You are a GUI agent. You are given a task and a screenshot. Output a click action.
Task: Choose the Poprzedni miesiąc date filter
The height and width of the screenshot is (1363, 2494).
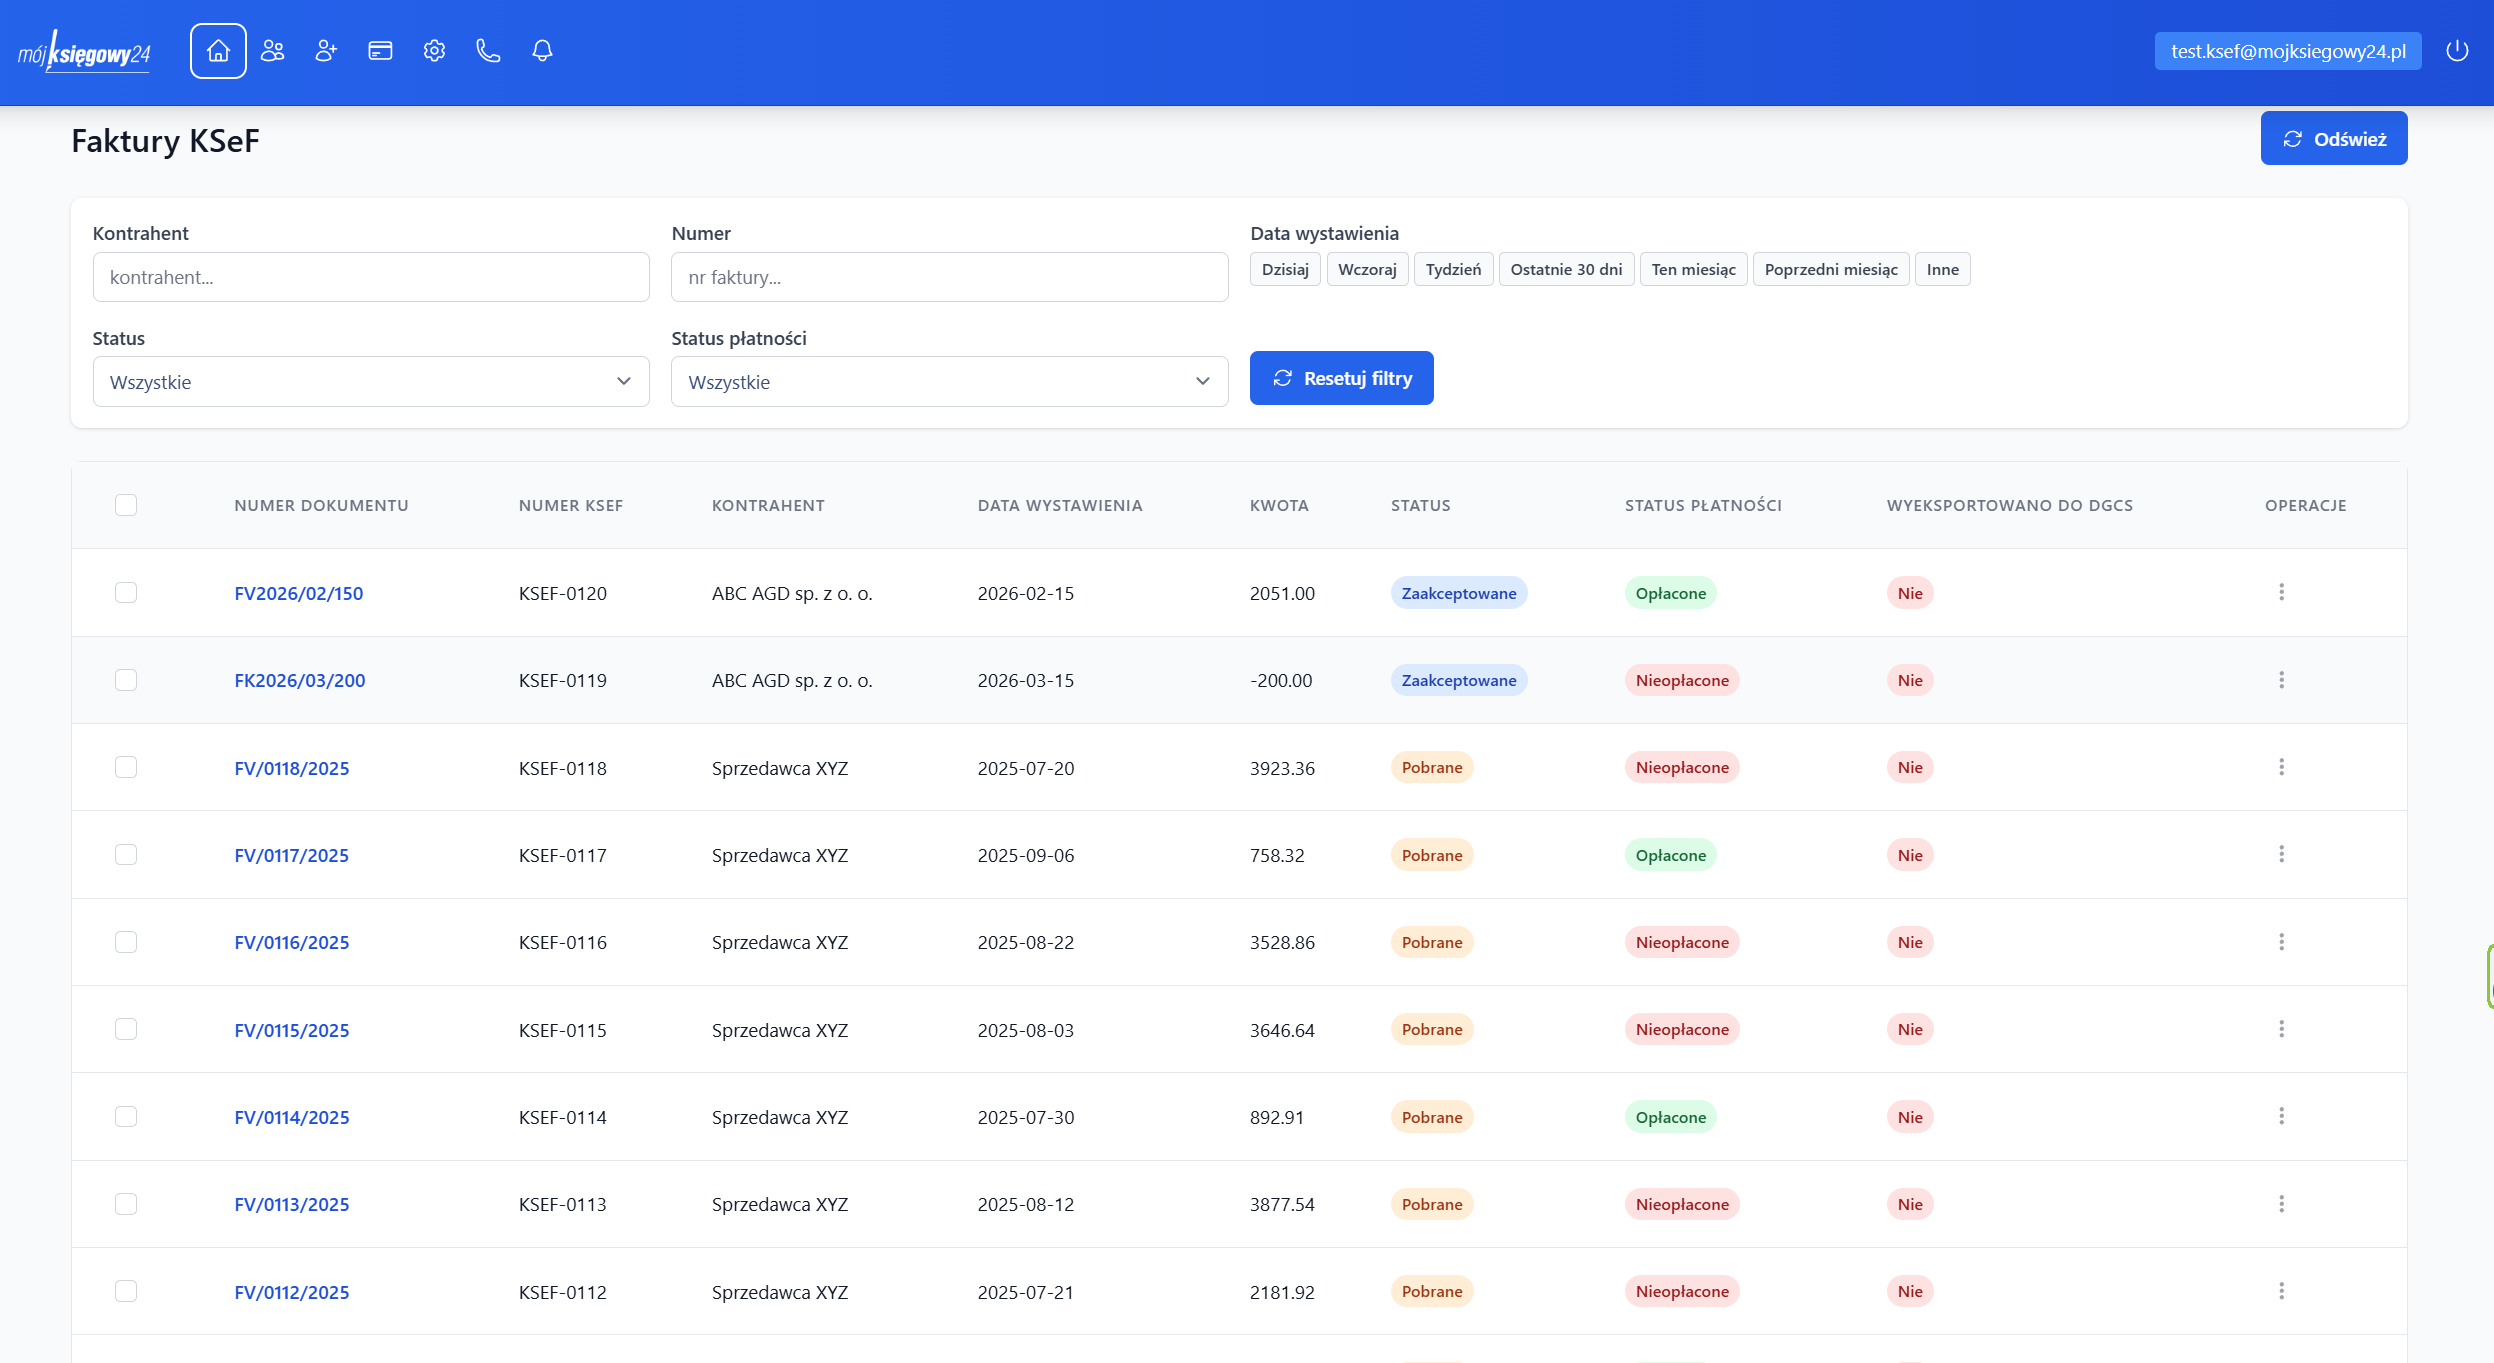pyautogui.click(x=1830, y=269)
